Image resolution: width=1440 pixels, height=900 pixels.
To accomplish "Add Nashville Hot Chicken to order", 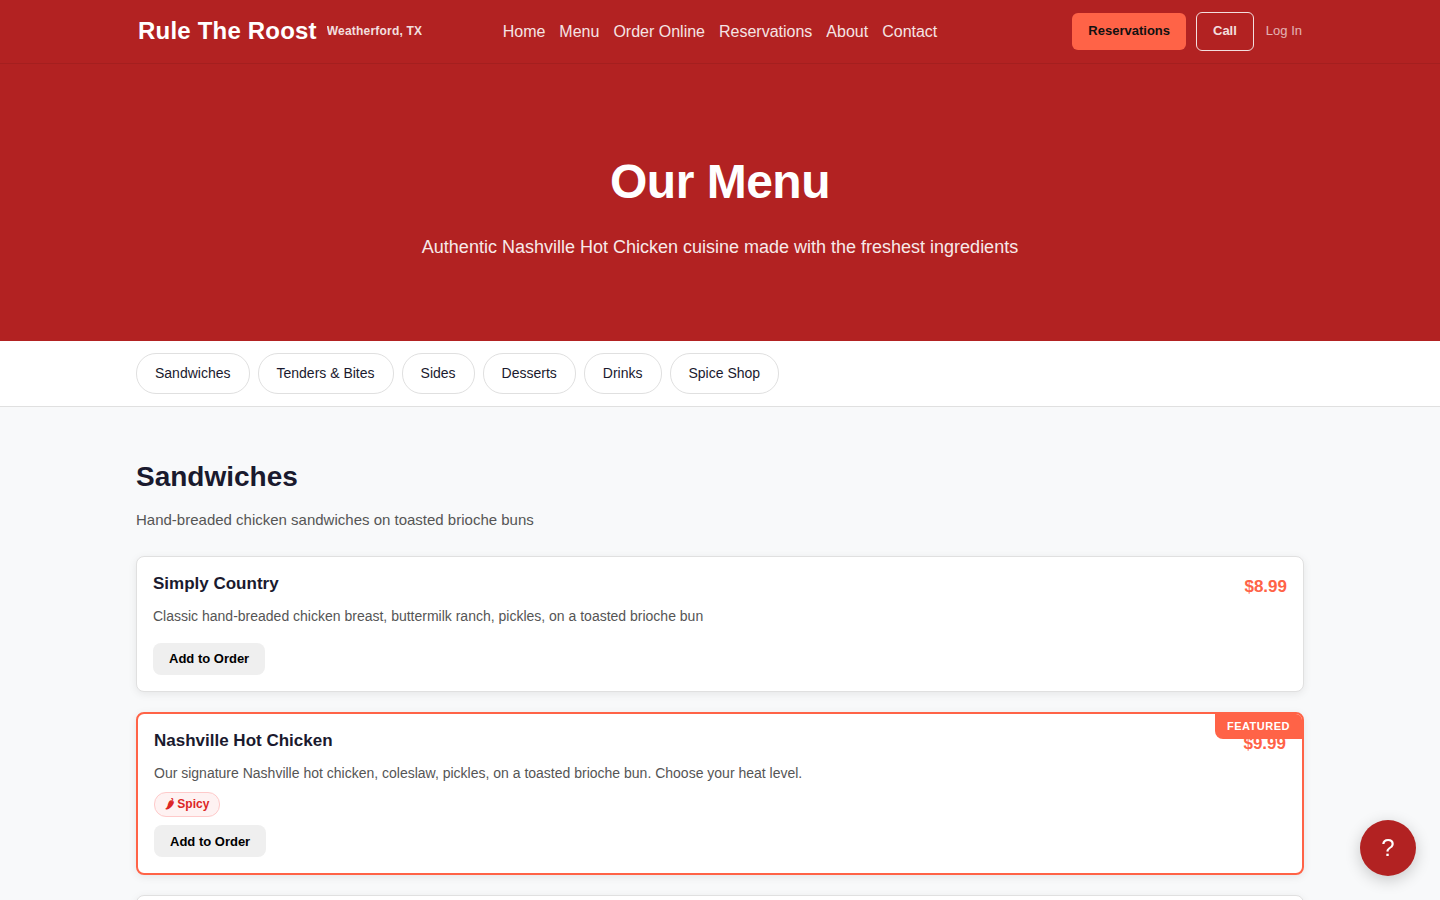I will (x=209, y=840).
